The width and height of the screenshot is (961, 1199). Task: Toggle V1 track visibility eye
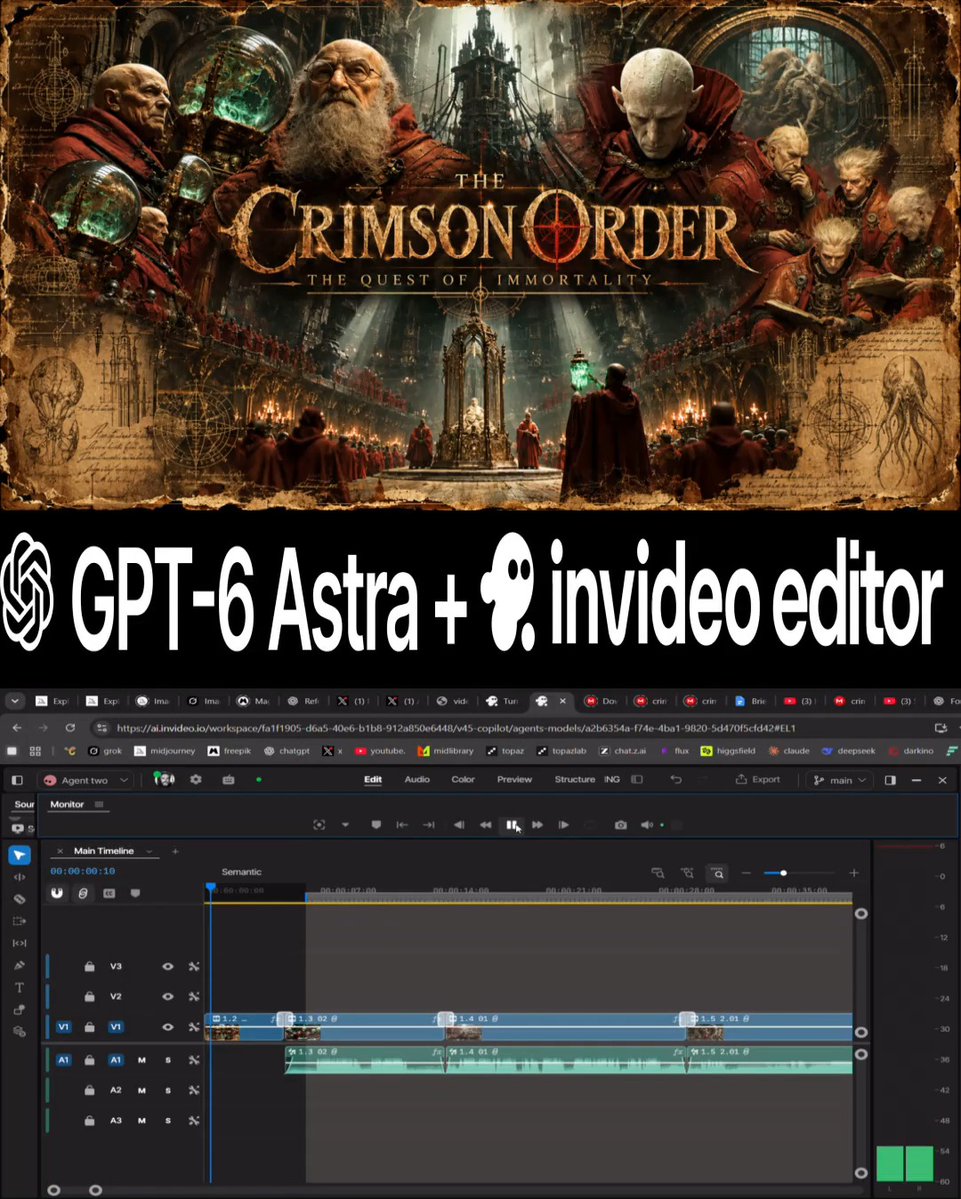click(167, 1027)
